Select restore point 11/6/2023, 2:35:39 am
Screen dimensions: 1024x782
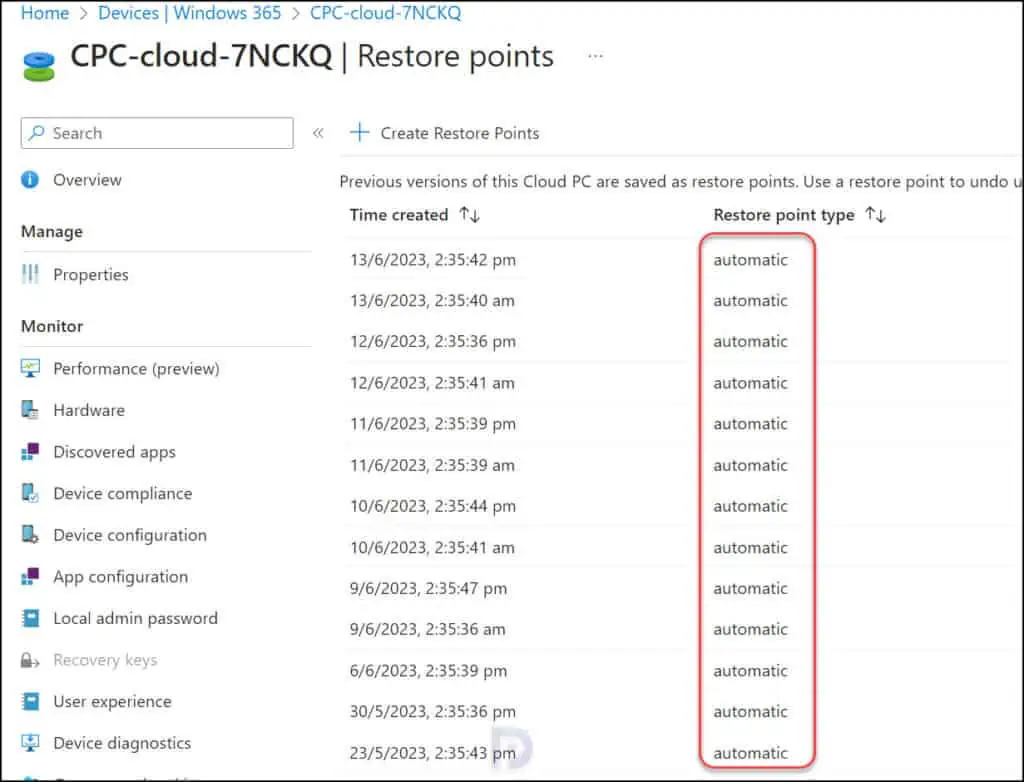[x=432, y=465]
